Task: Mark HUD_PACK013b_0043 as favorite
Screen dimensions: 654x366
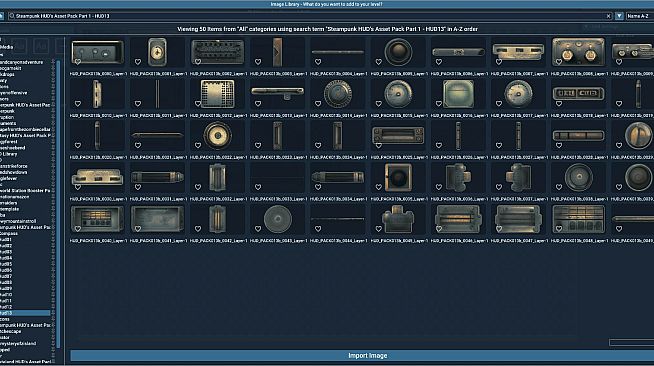Action: [258, 229]
